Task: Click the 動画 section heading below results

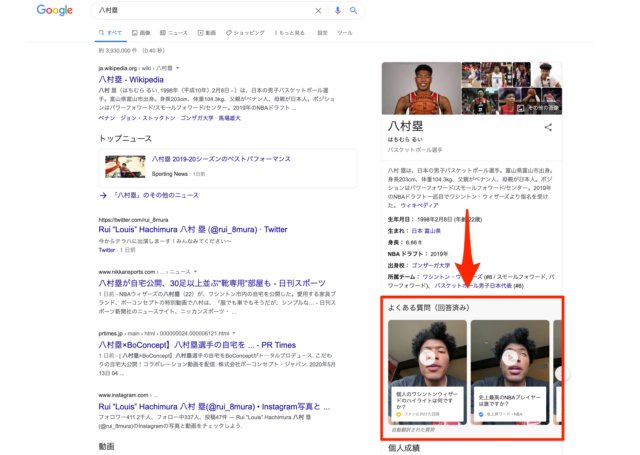Action: [x=107, y=446]
